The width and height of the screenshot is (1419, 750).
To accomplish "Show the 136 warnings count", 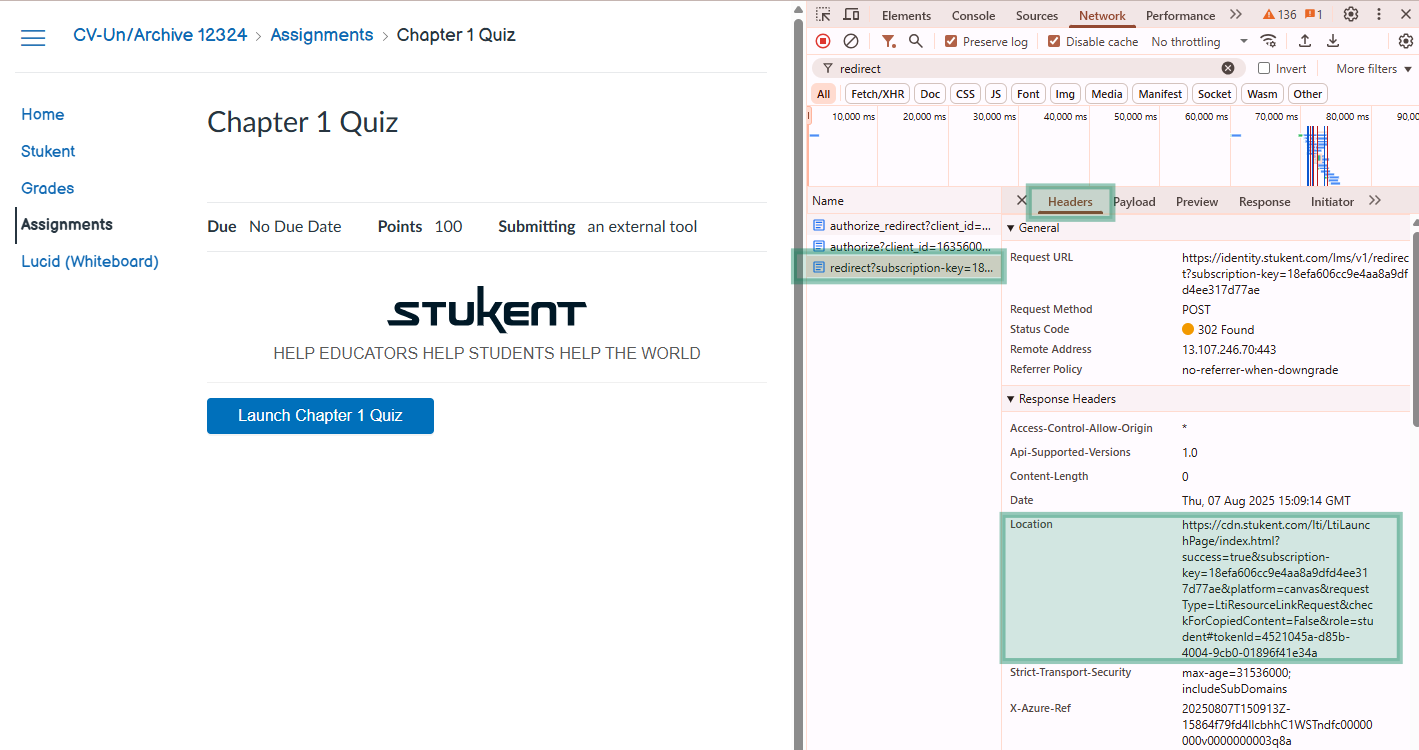I will click(x=1279, y=15).
